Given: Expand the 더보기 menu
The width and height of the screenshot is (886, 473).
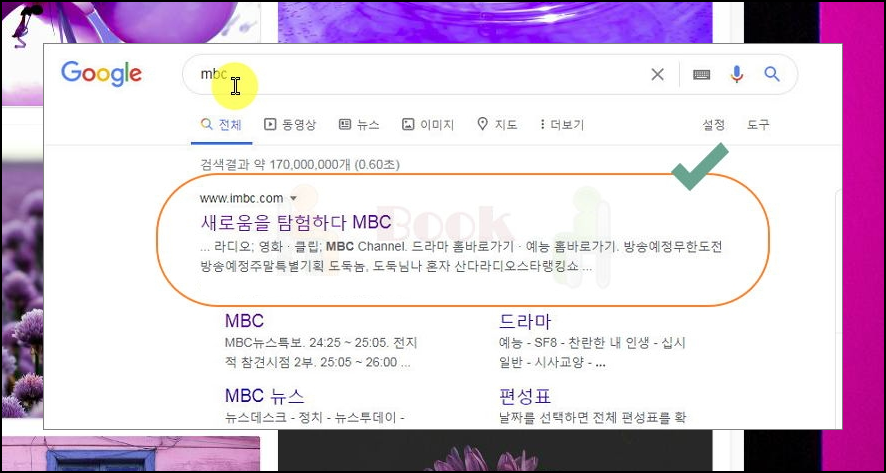Looking at the screenshot, I should coord(562,125).
